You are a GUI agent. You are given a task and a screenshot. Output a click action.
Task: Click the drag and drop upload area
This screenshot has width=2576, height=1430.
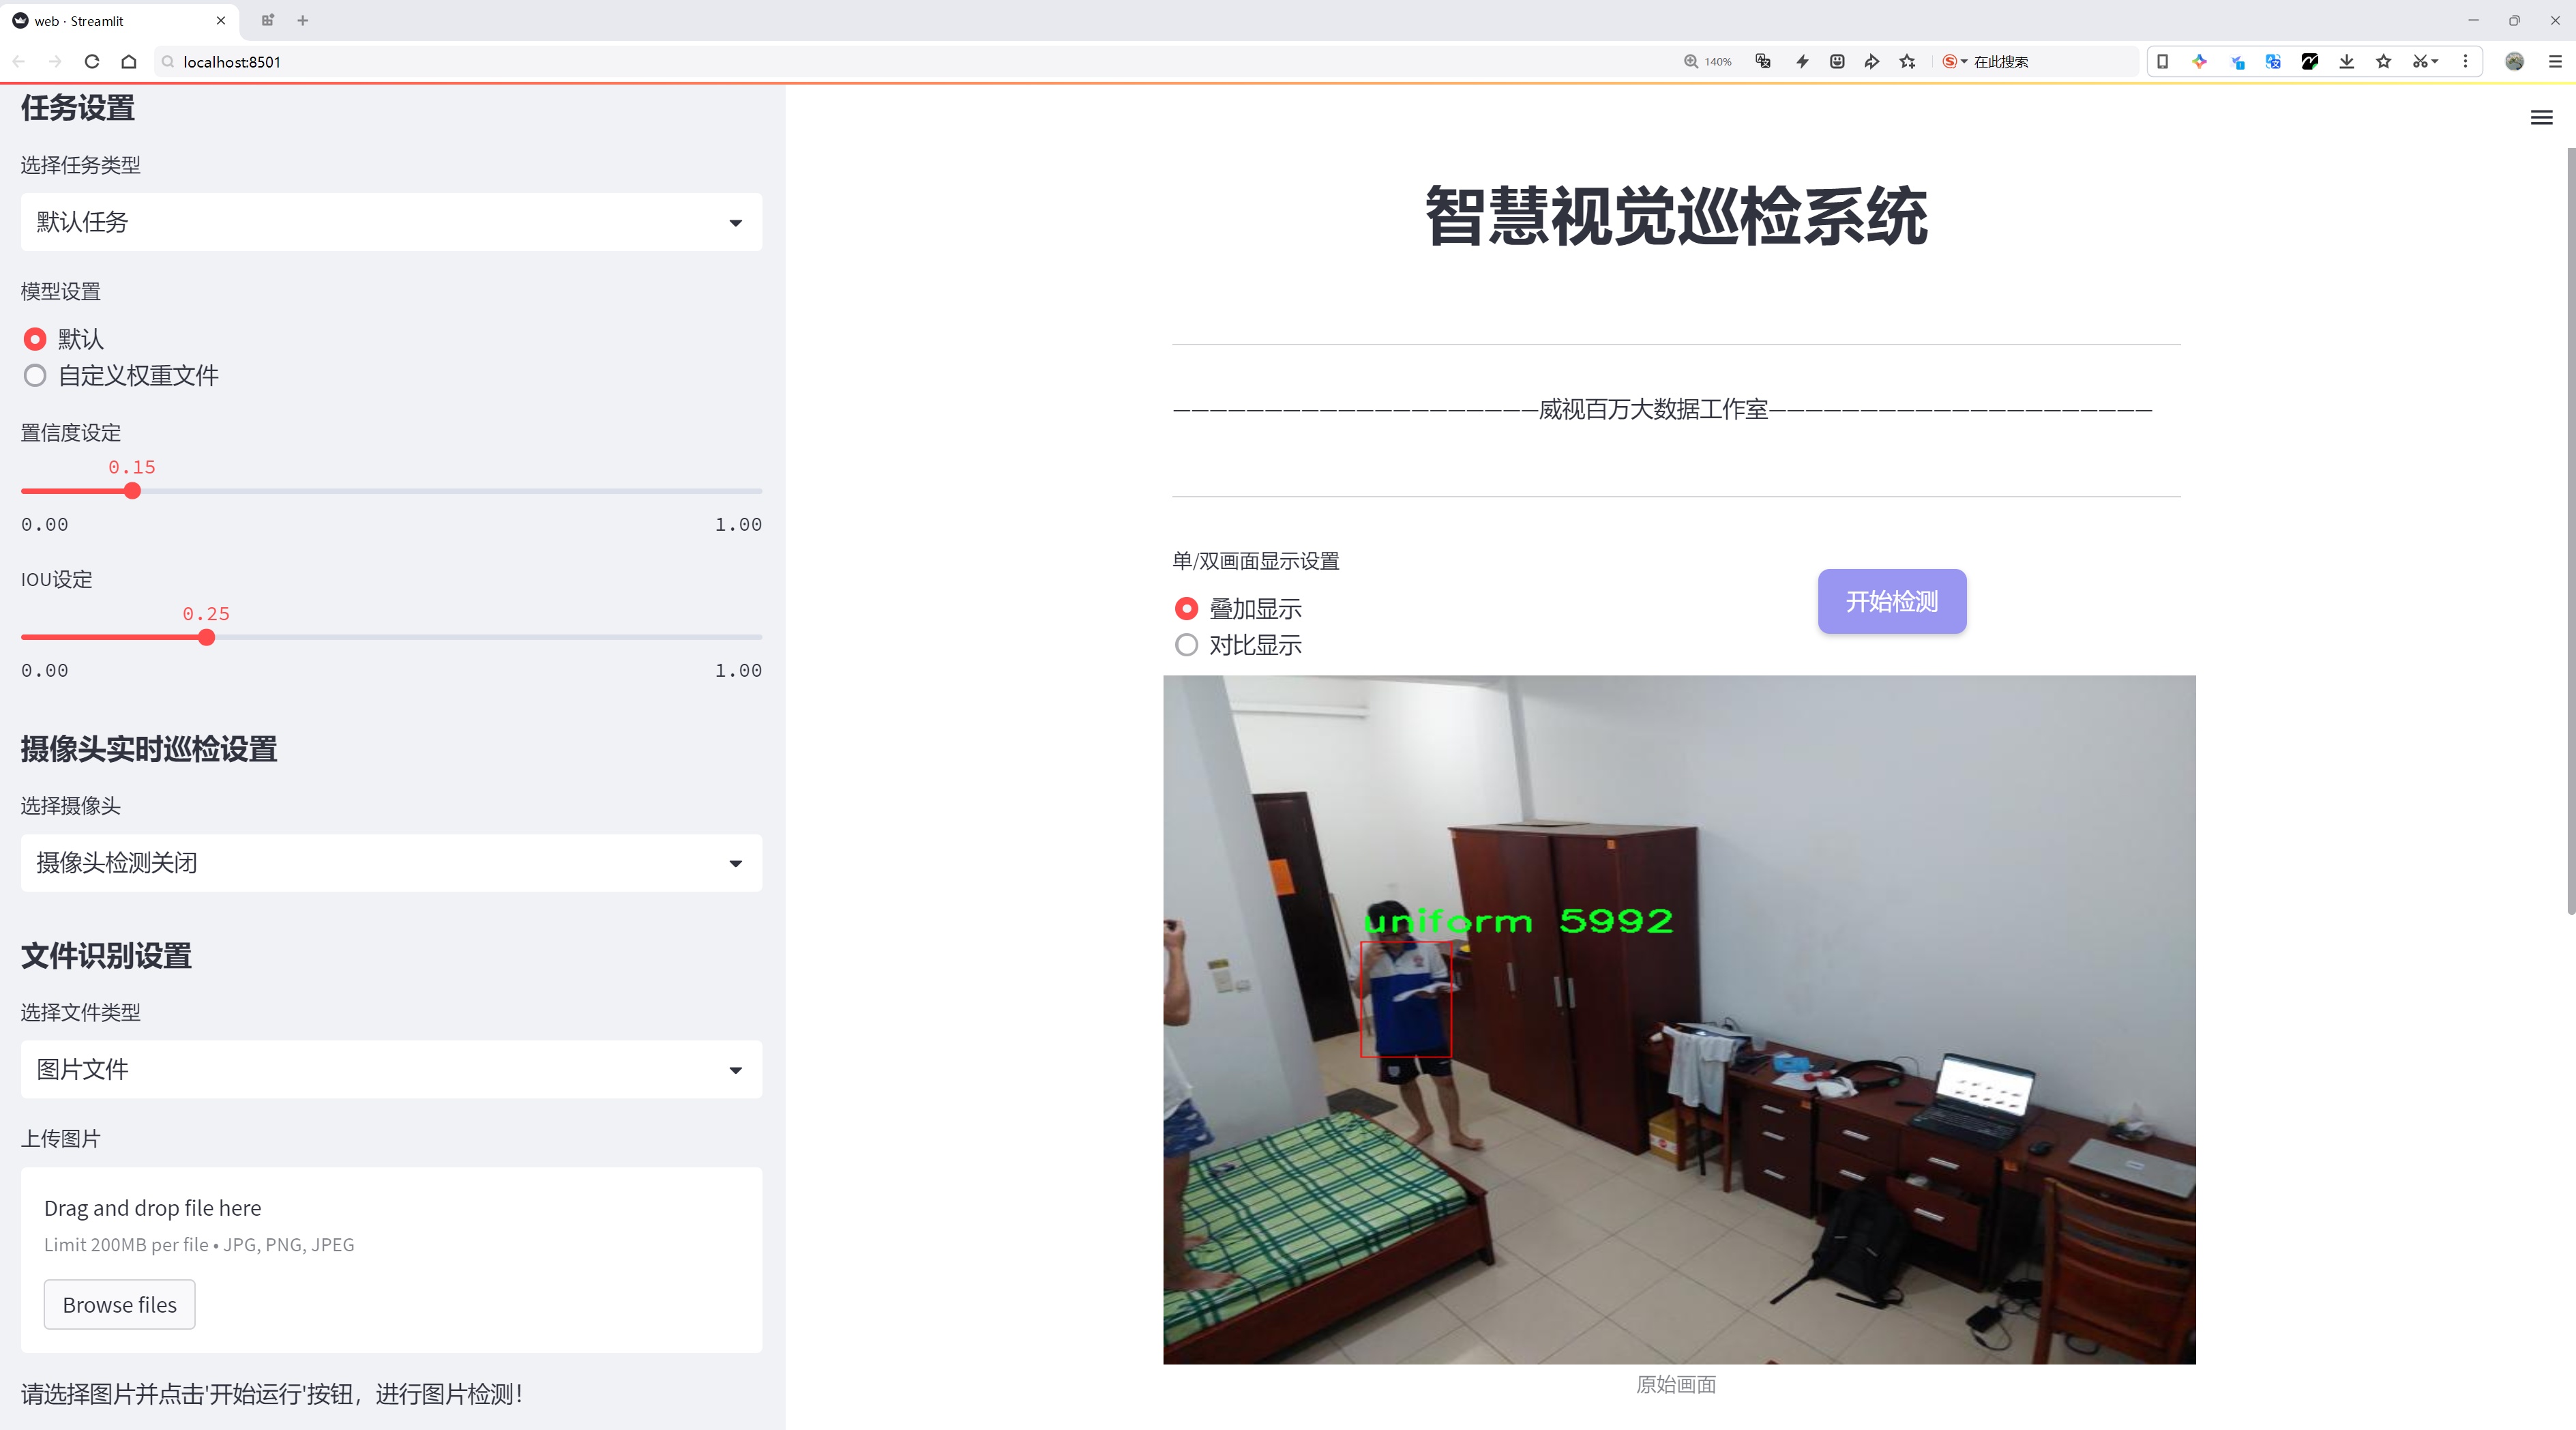tap(391, 1260)
